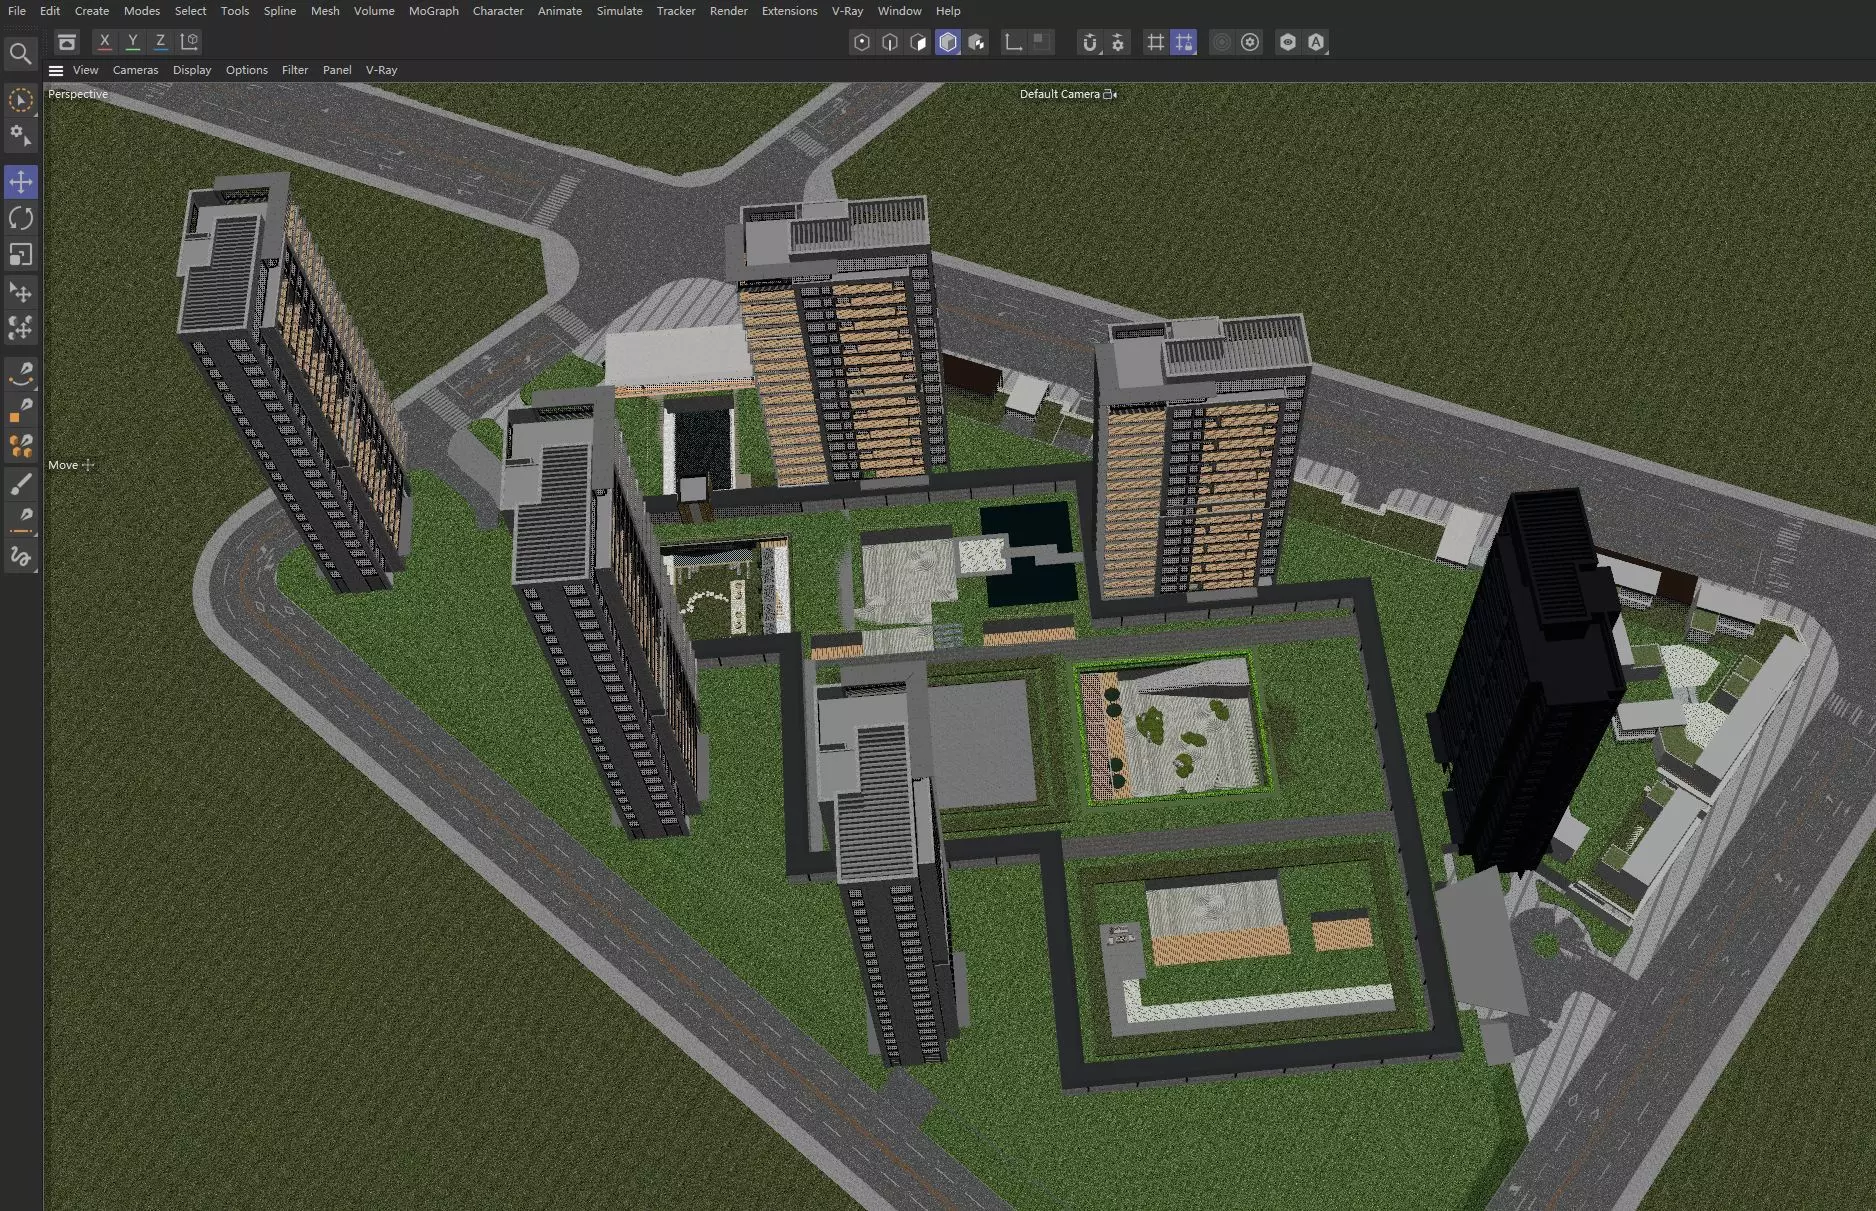Open the coordinate system cube-axis icon
Viewport: 1876px width, 1211px height.
(189, 42)
